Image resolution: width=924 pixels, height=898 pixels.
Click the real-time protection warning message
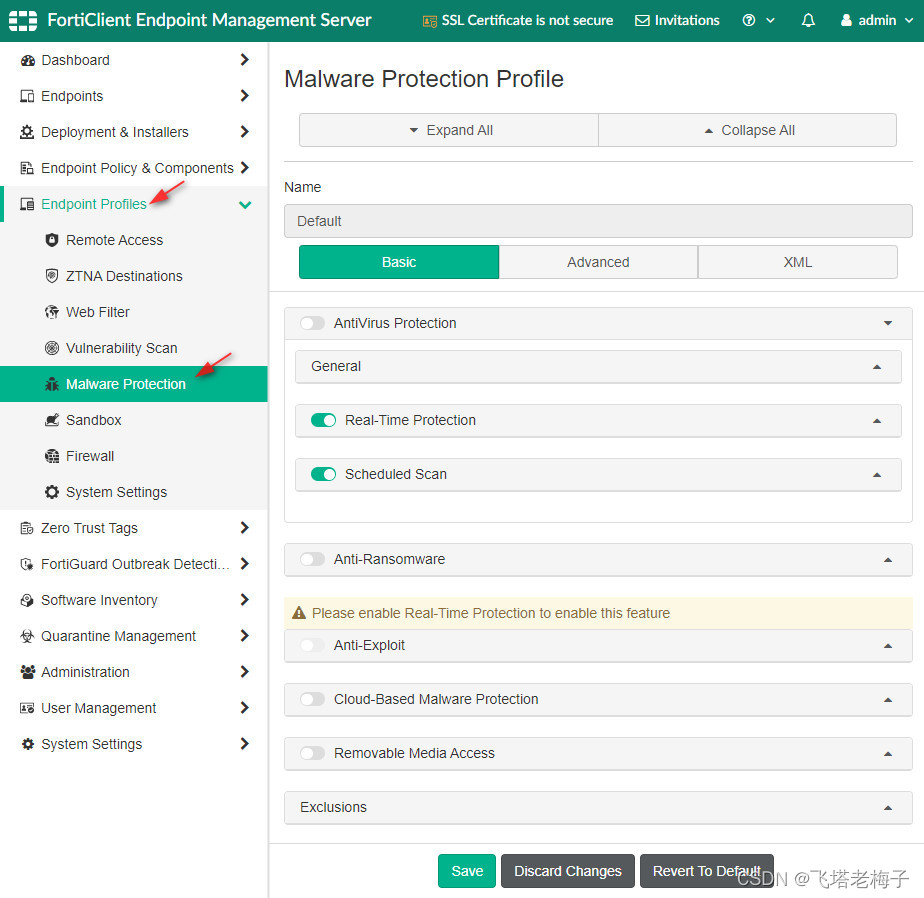pos(598,613)
